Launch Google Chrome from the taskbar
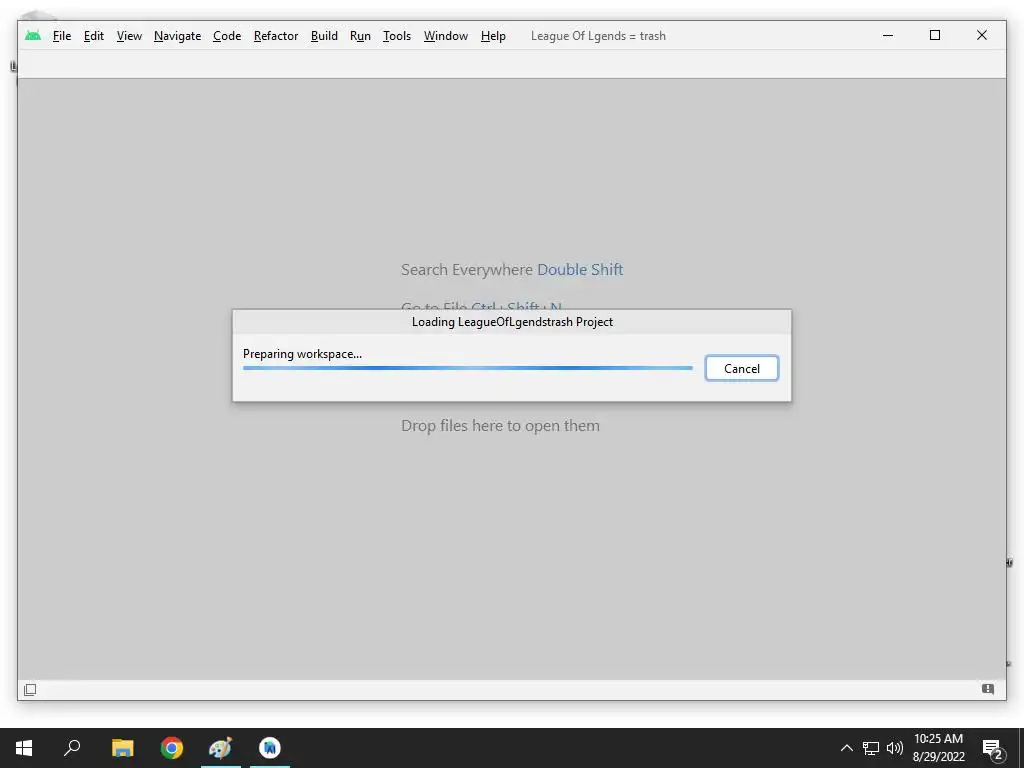 tap(172, 748)
